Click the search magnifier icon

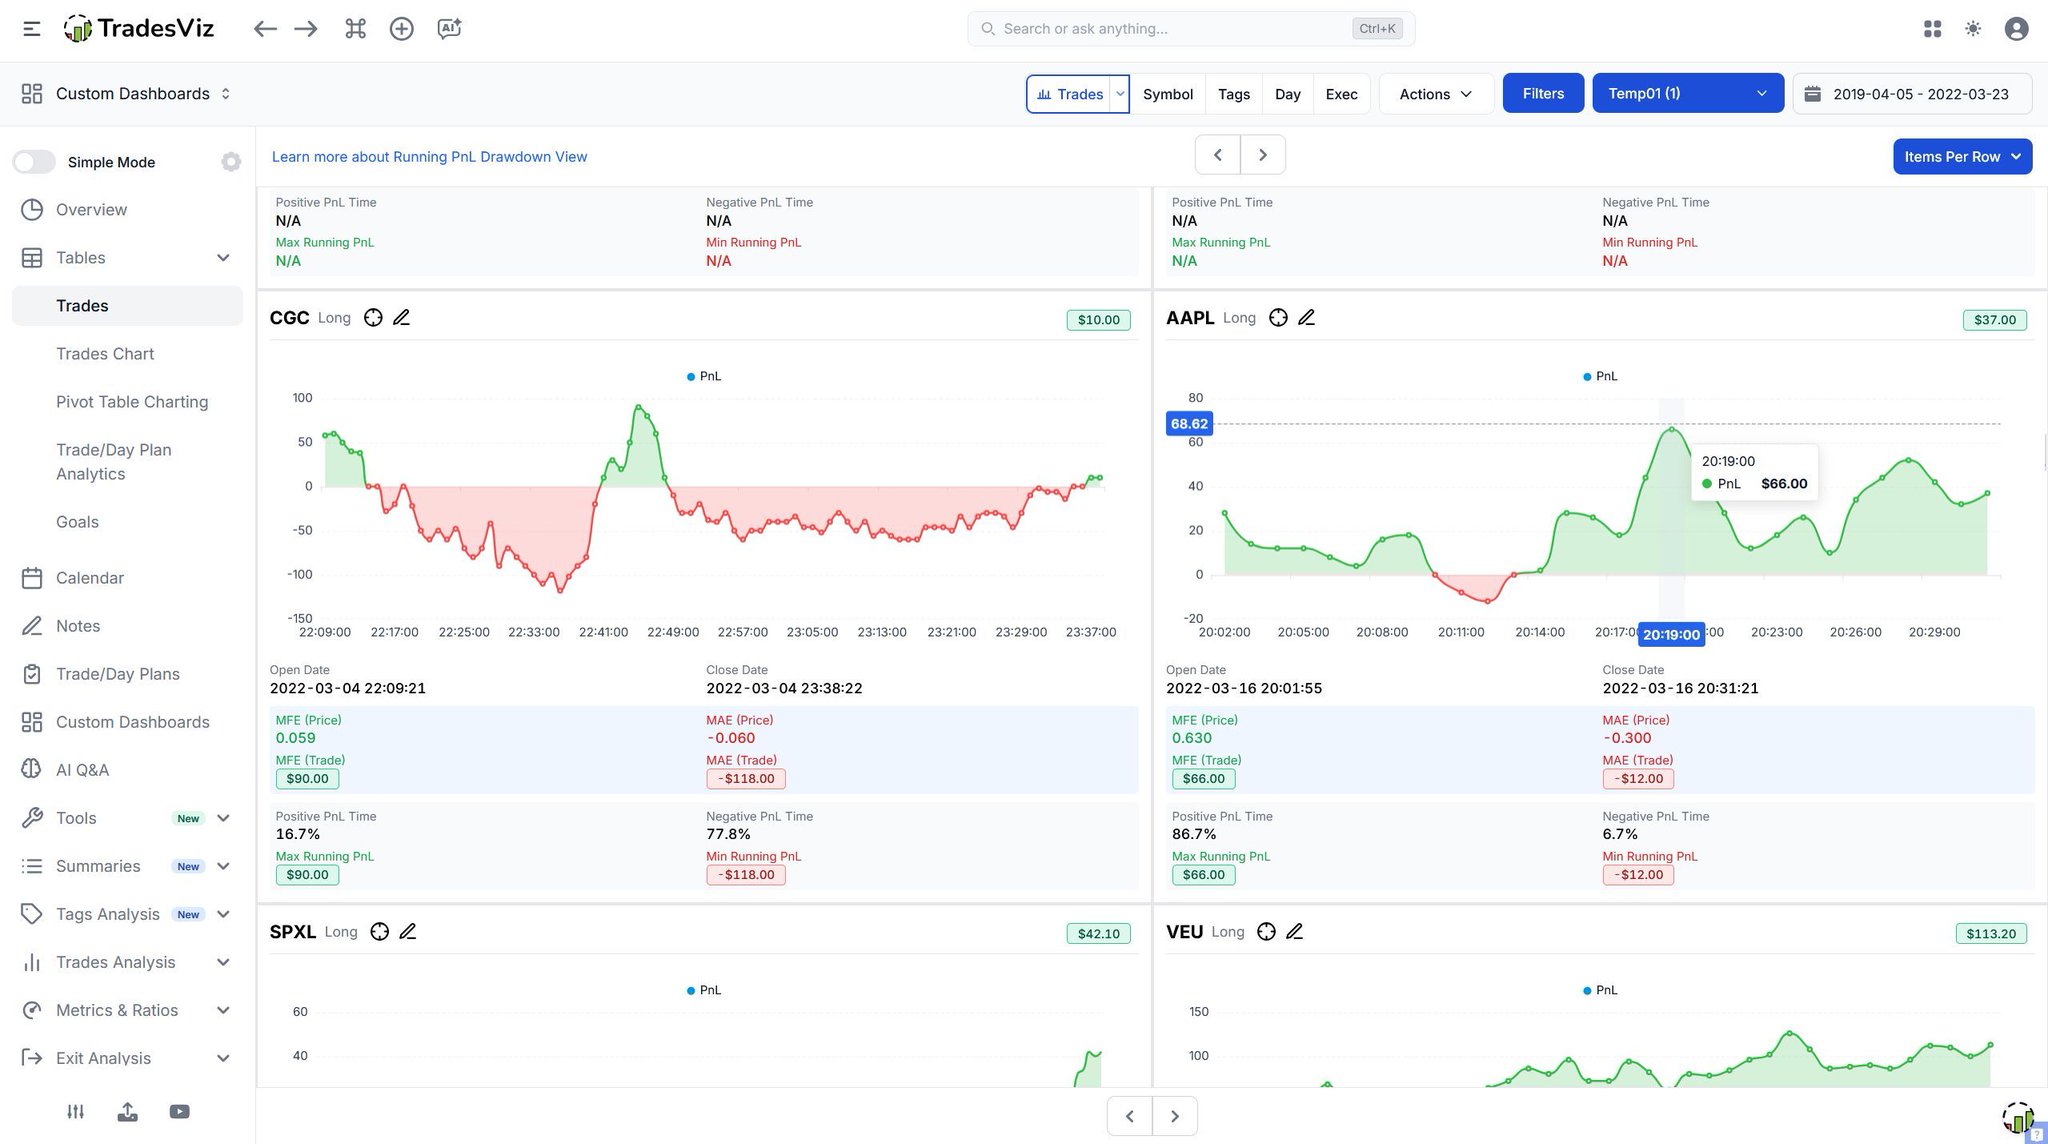point(988,29)
